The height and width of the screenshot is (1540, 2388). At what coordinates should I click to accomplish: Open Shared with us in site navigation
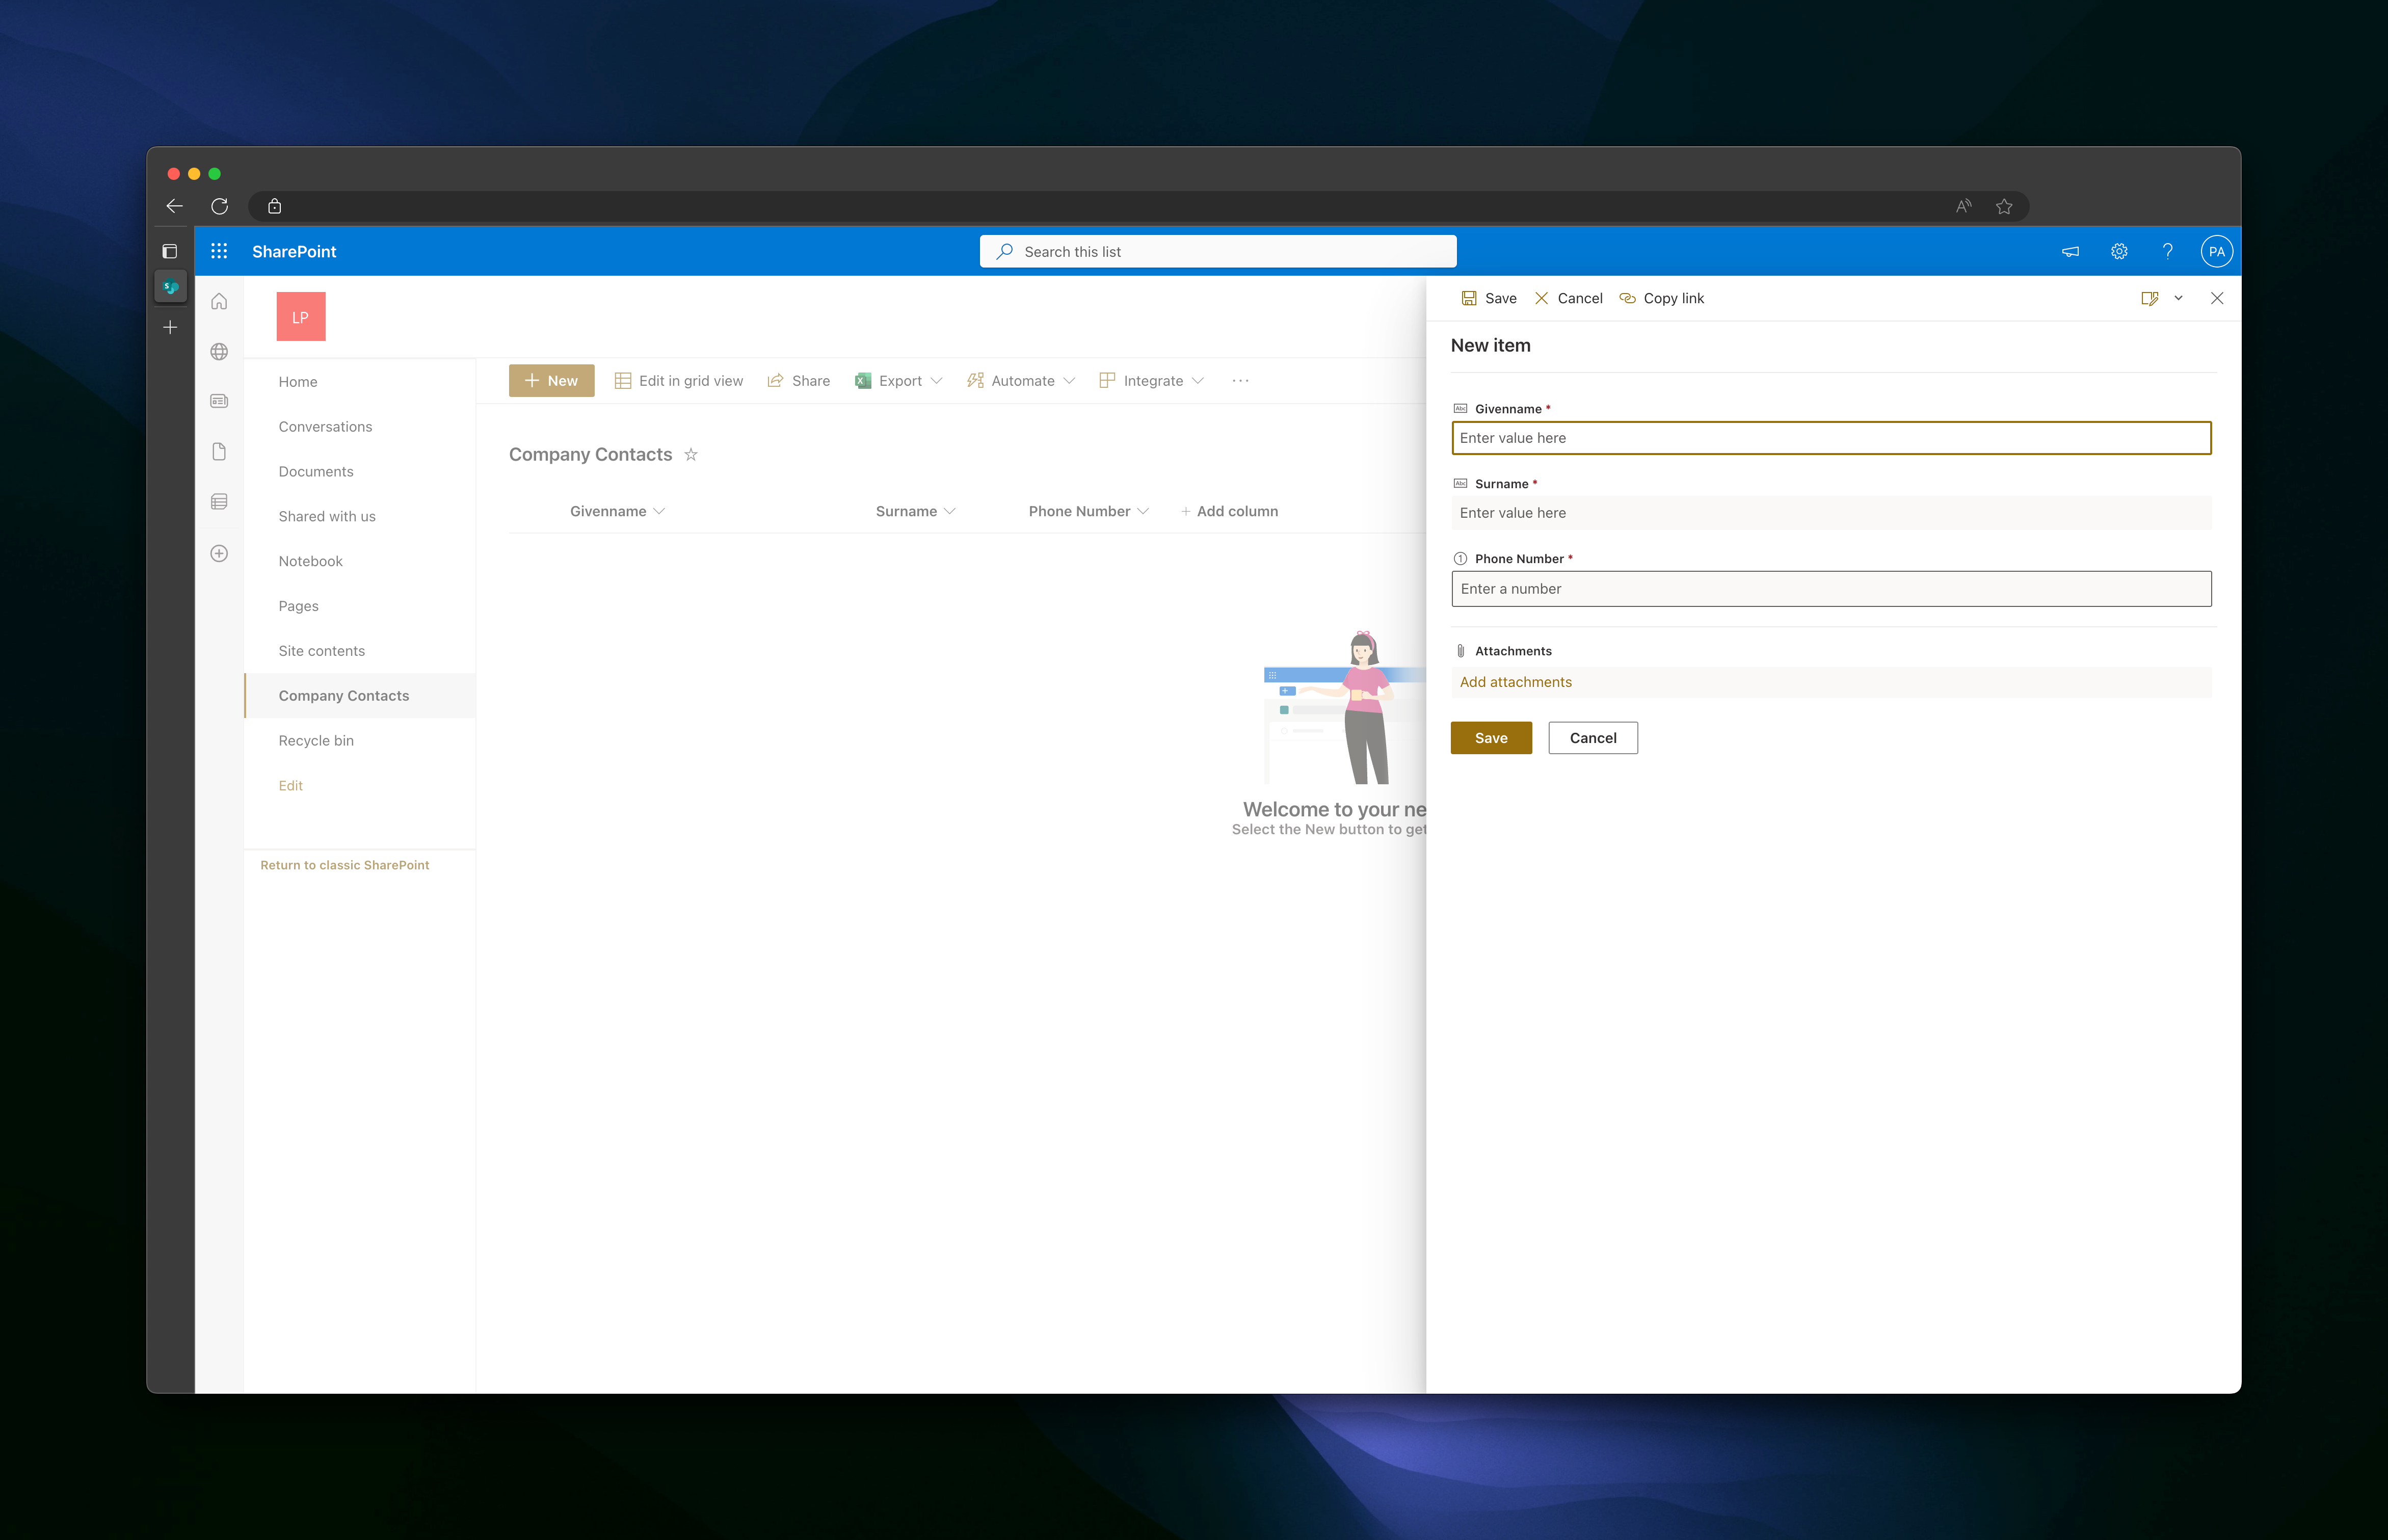click(327, 516)
